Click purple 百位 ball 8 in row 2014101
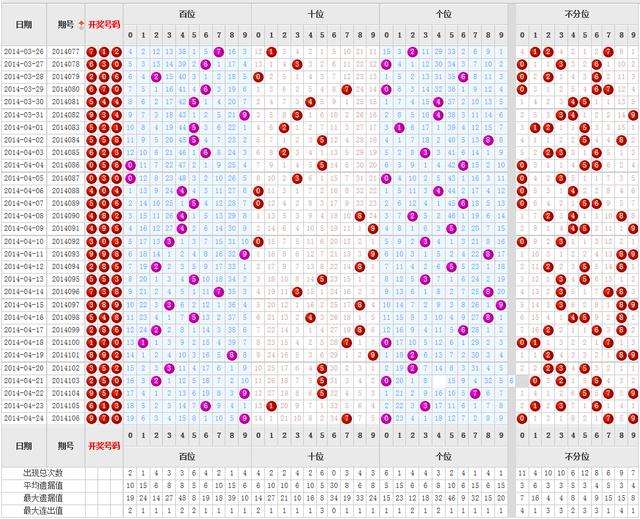 pos(232,355)
